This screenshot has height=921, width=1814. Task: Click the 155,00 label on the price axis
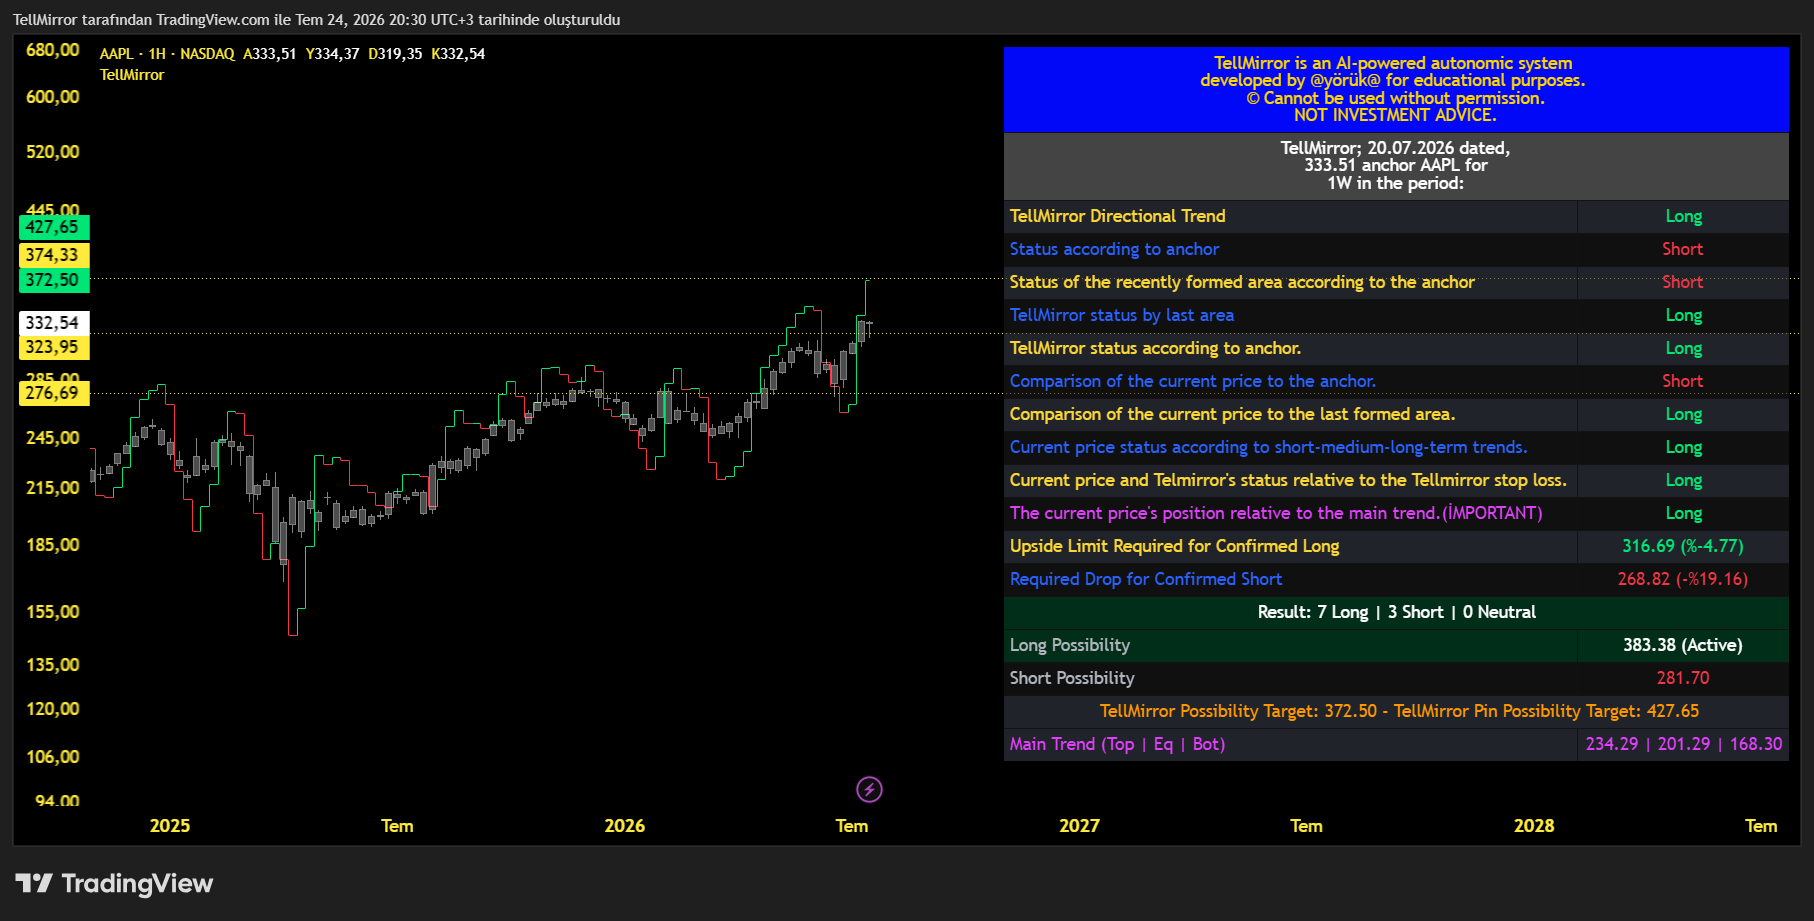pyautogui.click(x=53, y=612)
